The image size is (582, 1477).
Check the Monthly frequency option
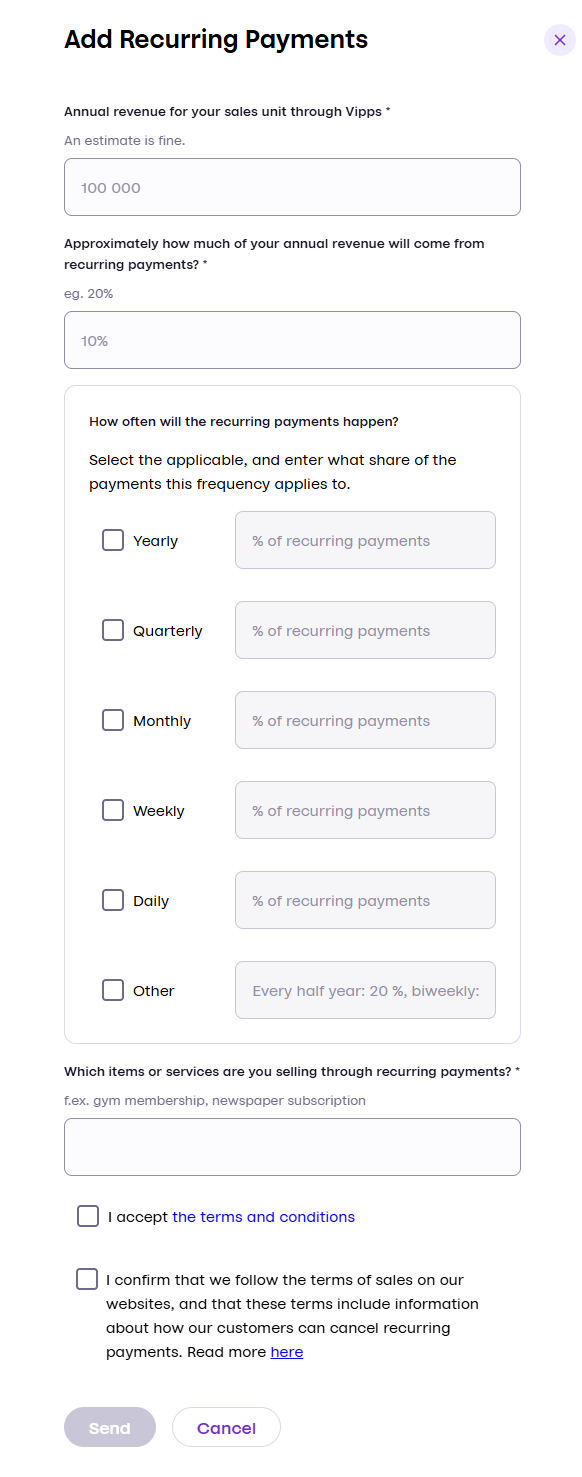[x=113, y=719]
